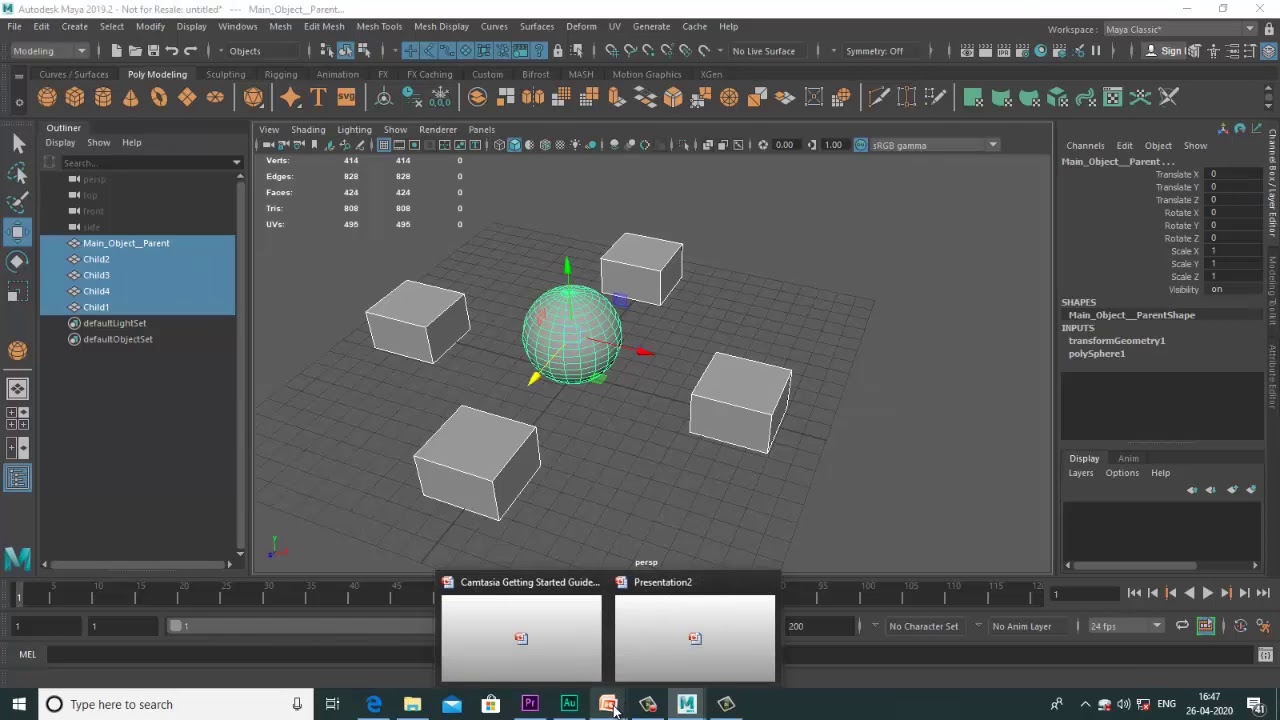Click the IPR render icon
Screen dimensions: 1280x720
[x=1004, y=51]
